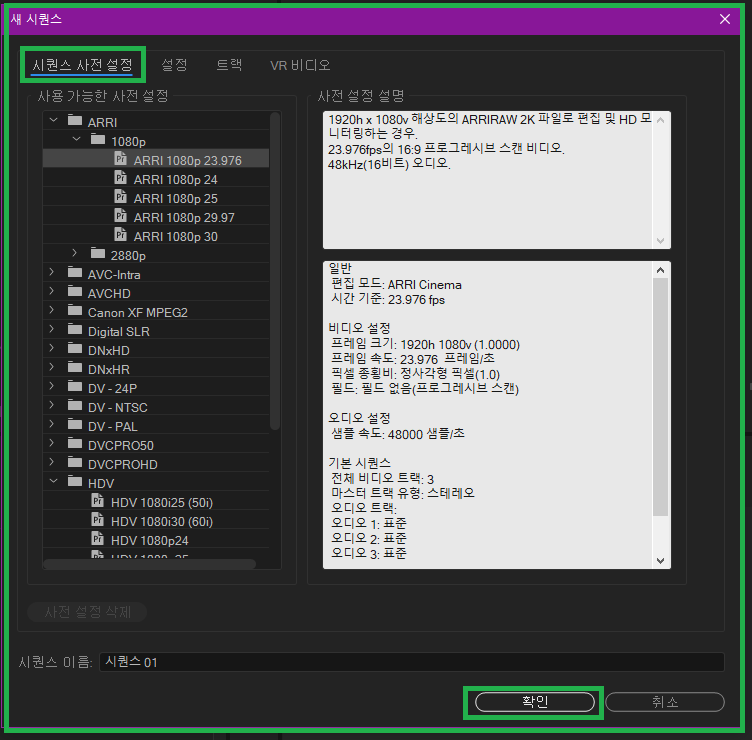Click the details panel scroll-up arrow

(x=660, y=270)
